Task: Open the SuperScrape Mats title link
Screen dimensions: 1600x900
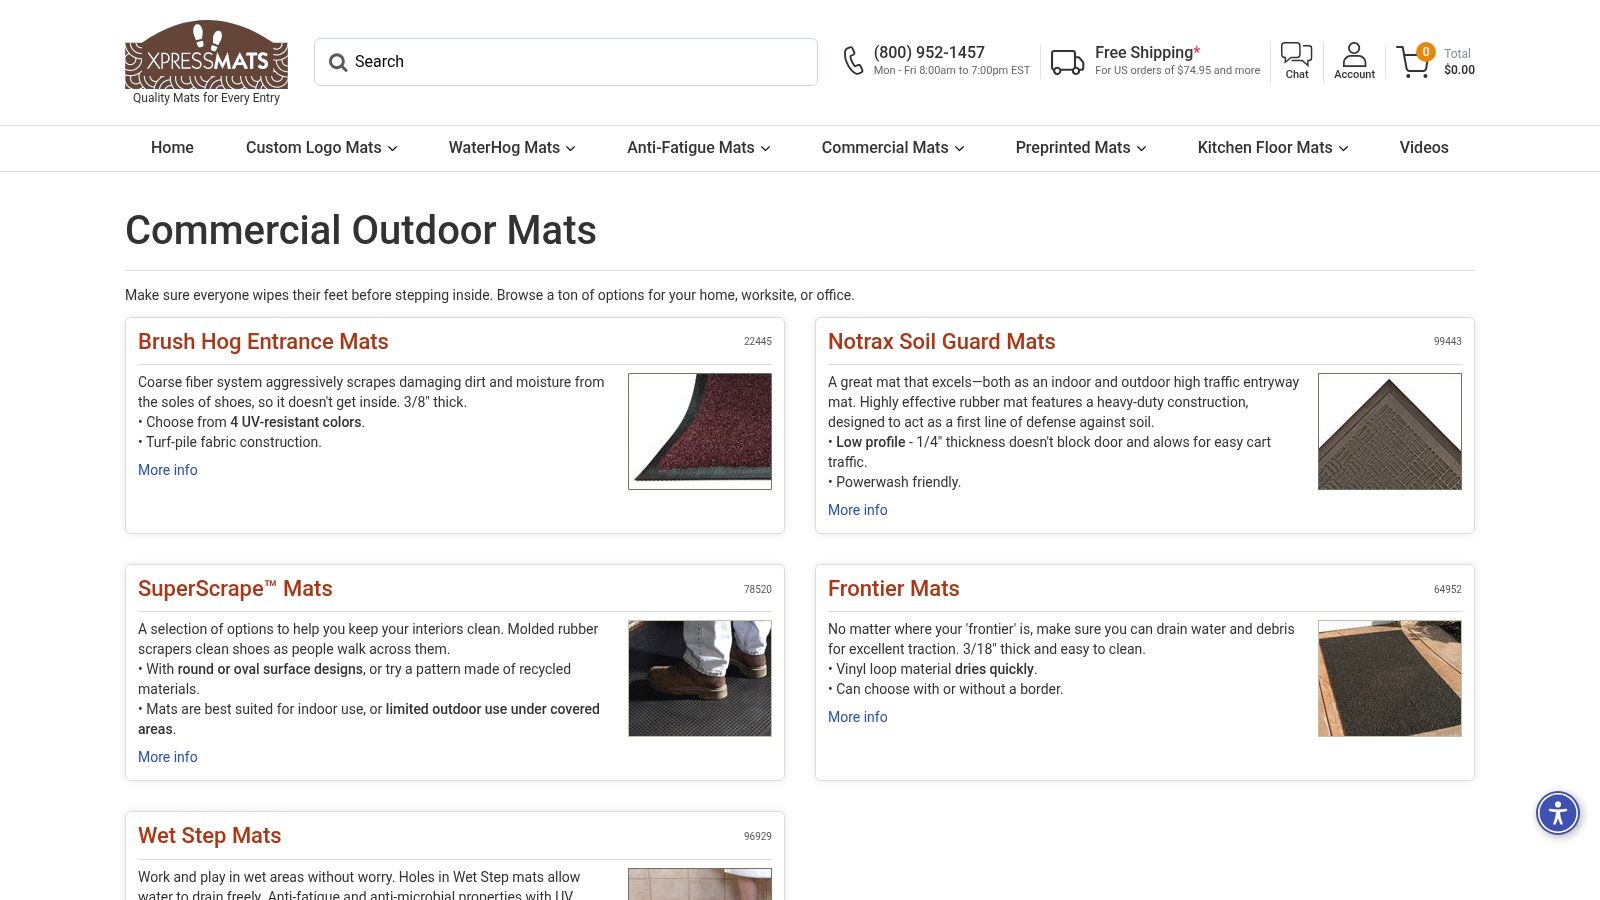Action: (235, 589)
